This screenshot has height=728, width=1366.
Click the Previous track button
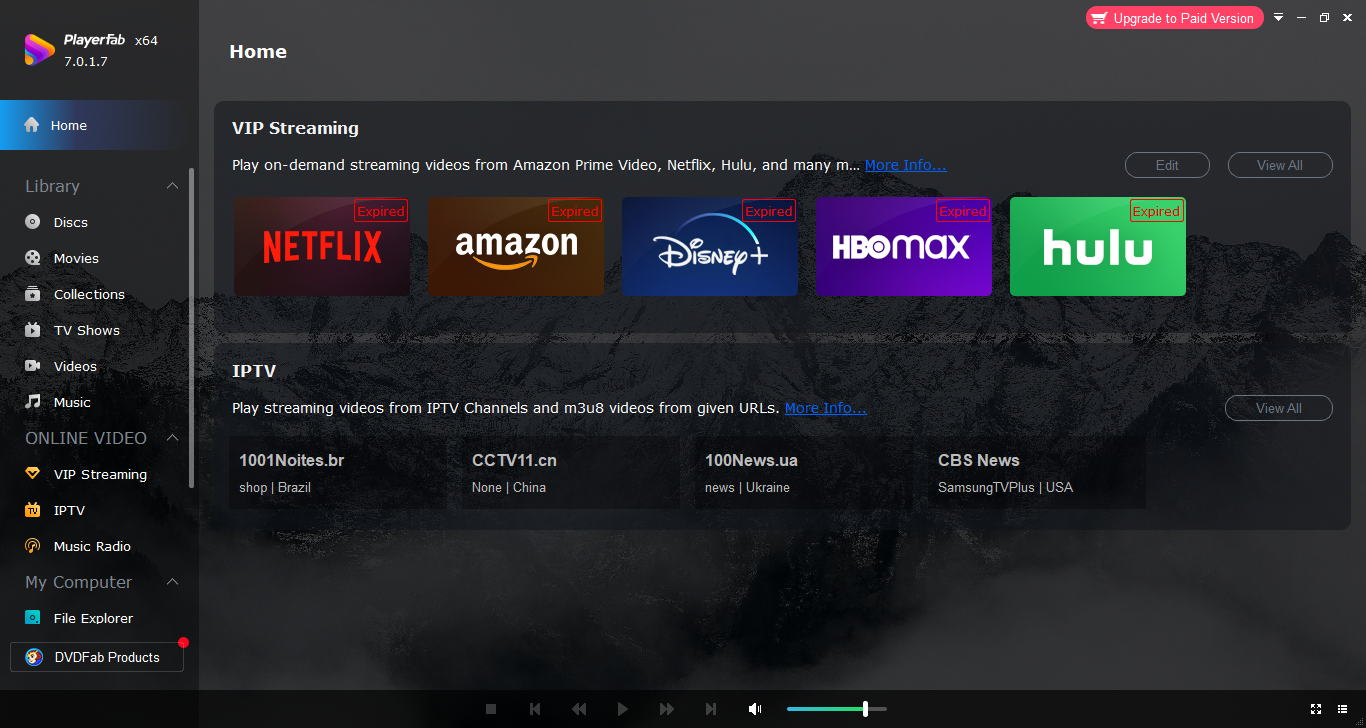535,709
